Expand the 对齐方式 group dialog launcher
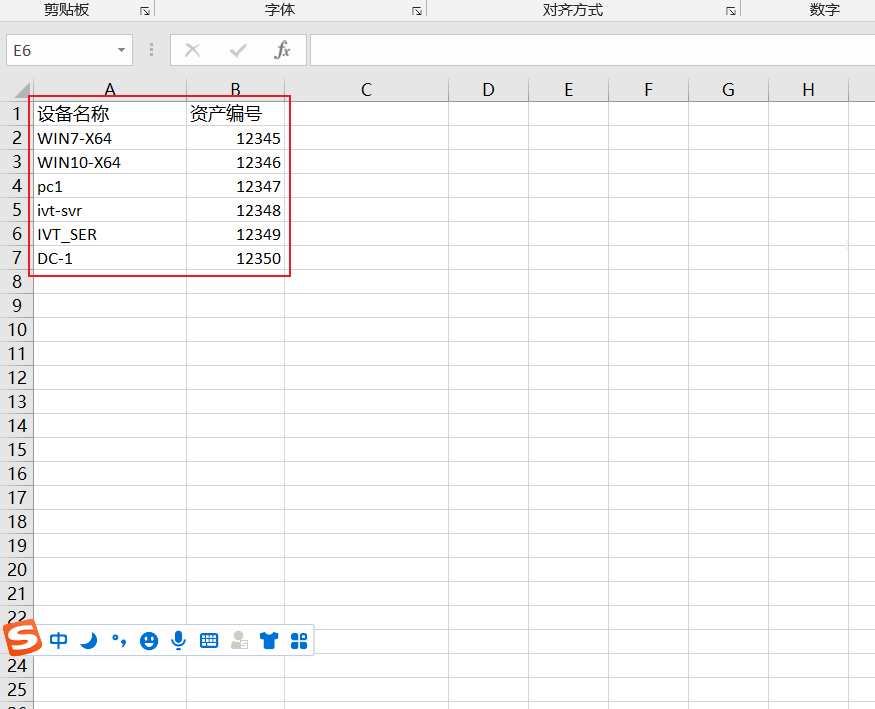Screen dimensions: 875x709 click(x=731, y=11)
